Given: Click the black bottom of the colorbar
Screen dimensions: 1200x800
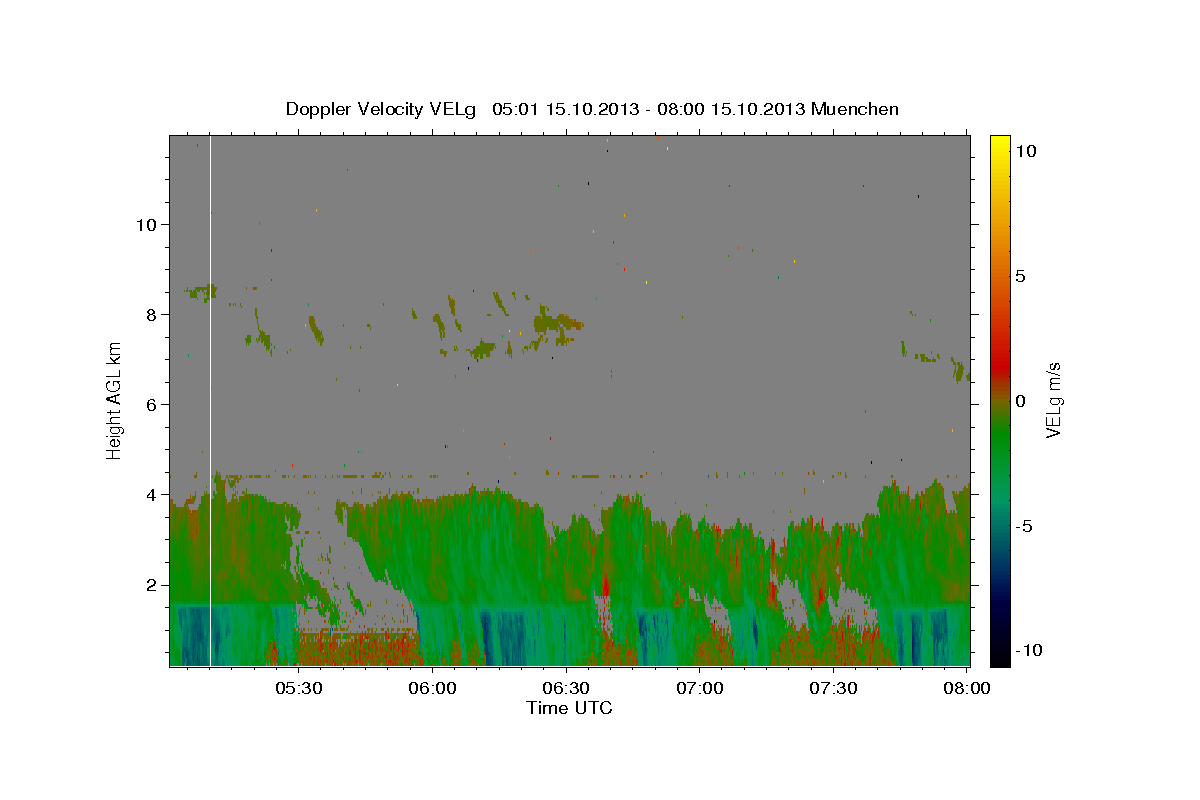Looking at the screenshot, I should [x=1000, y=661].
